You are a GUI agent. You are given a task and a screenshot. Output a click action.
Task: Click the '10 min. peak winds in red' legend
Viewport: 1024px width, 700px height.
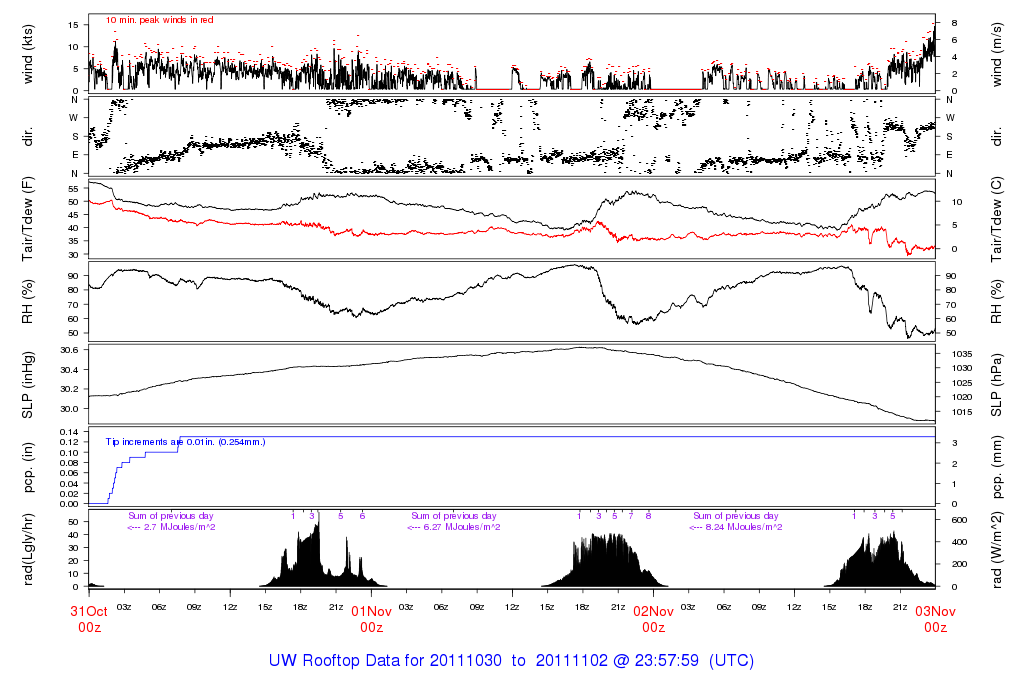click(x=160, y=20)
